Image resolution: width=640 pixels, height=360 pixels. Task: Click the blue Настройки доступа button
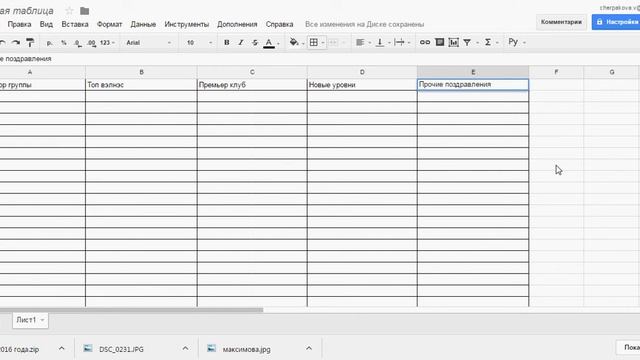coord(616,22)
